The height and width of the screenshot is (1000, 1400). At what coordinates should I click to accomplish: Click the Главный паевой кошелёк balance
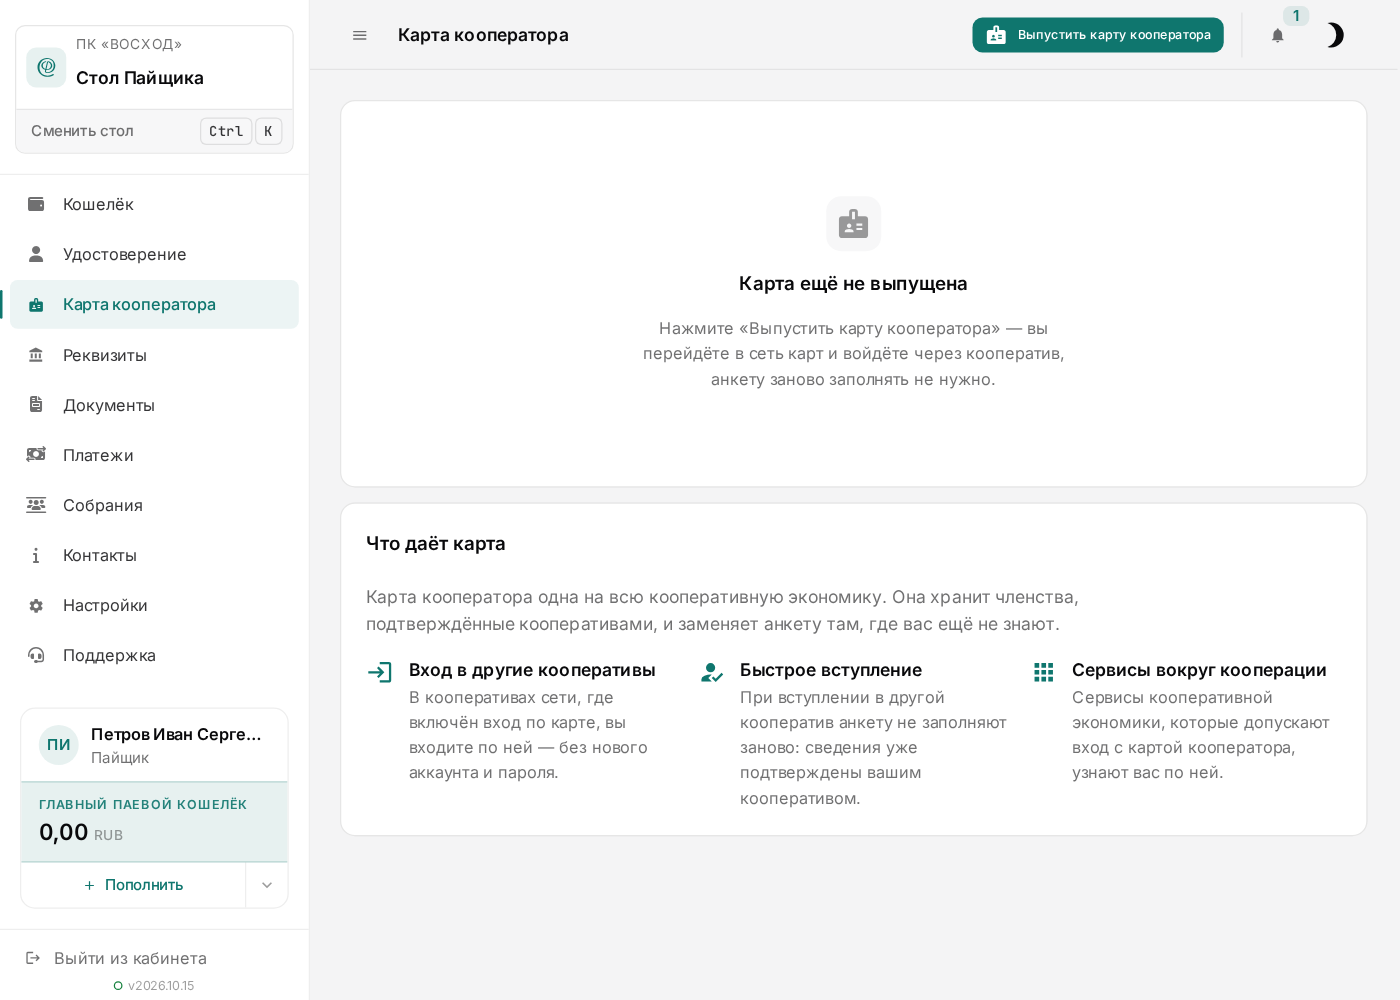[x=154, y=822]
